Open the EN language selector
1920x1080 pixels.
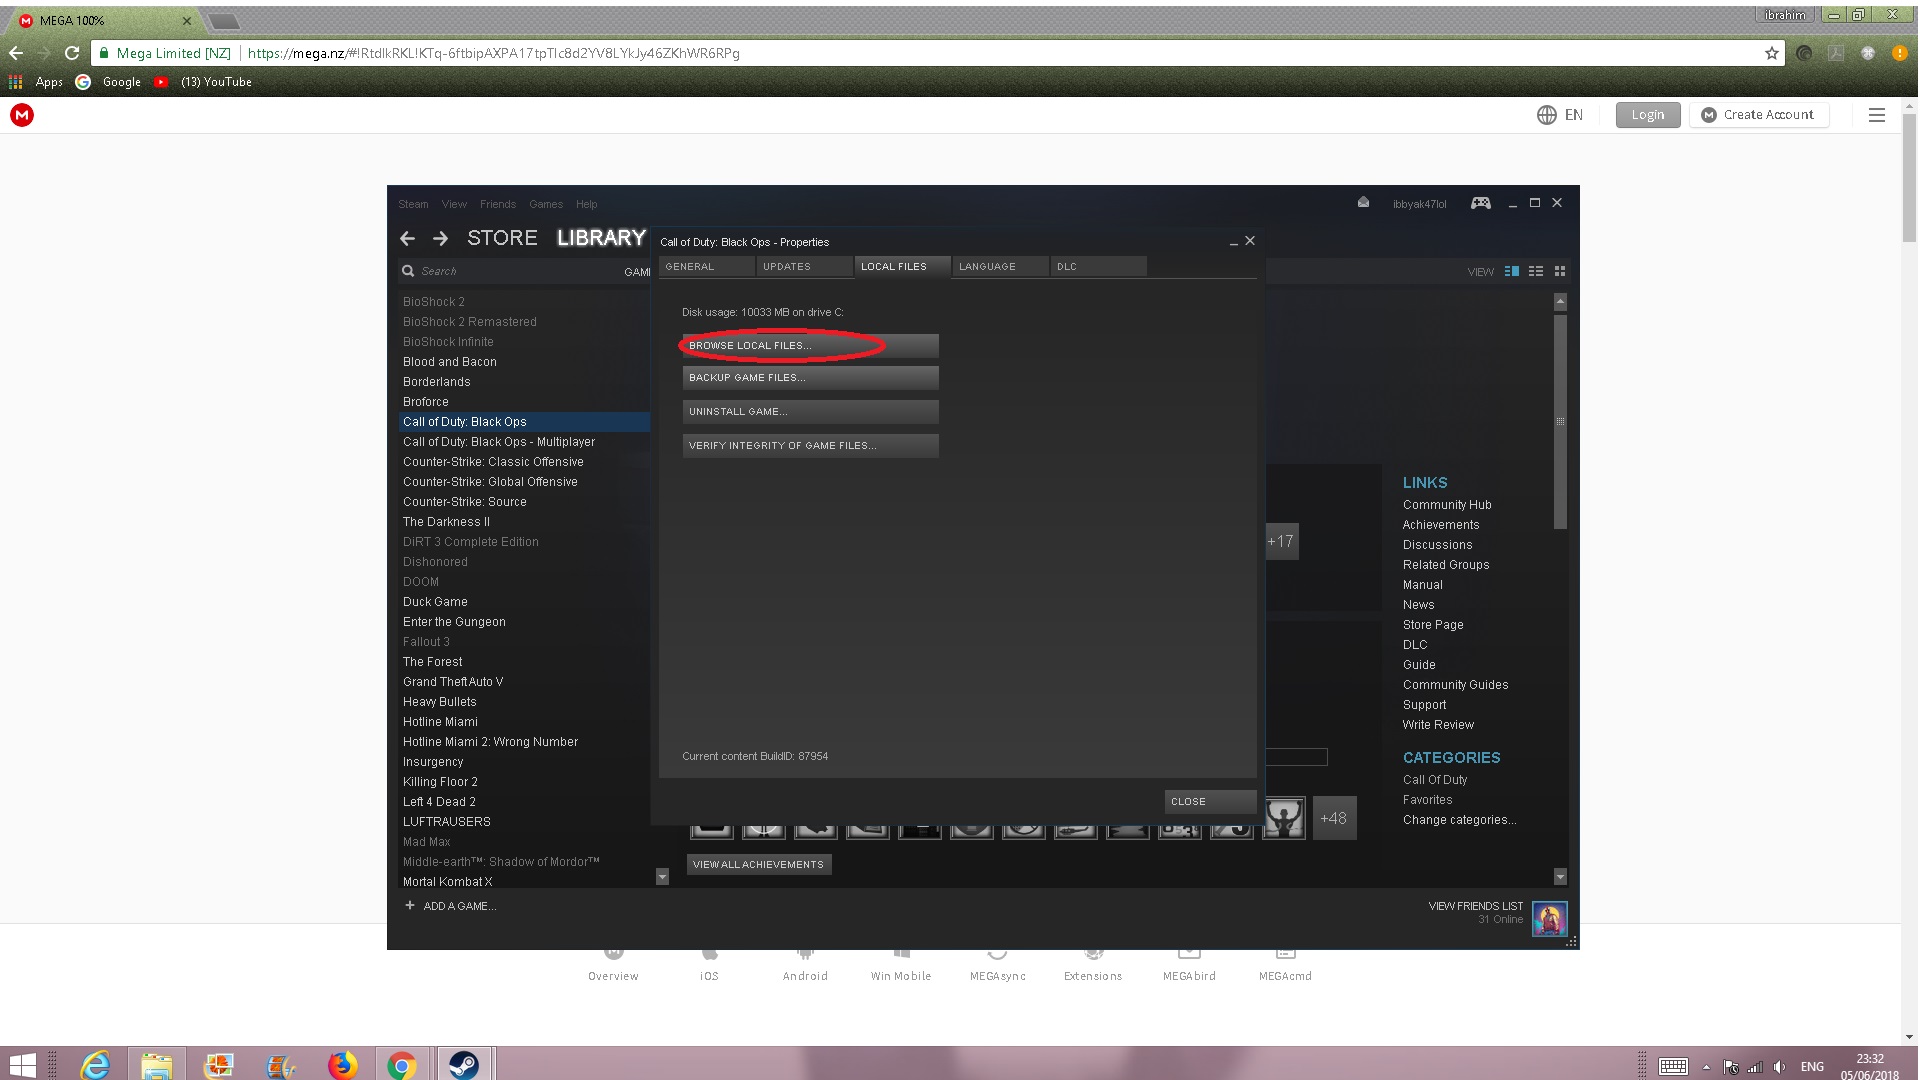[1560, 115]
